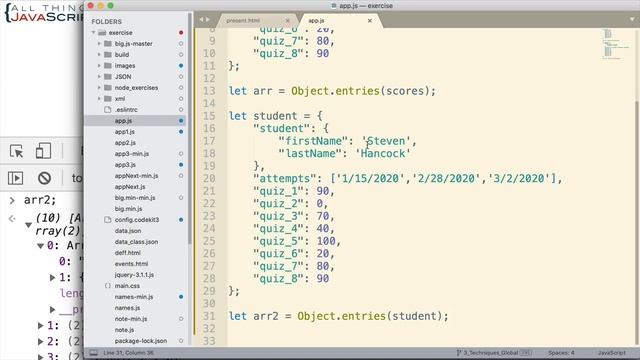The image size is (640, 360).
Task: Expand the big.js-master folder arrow
Action: [x=99, y=43]
